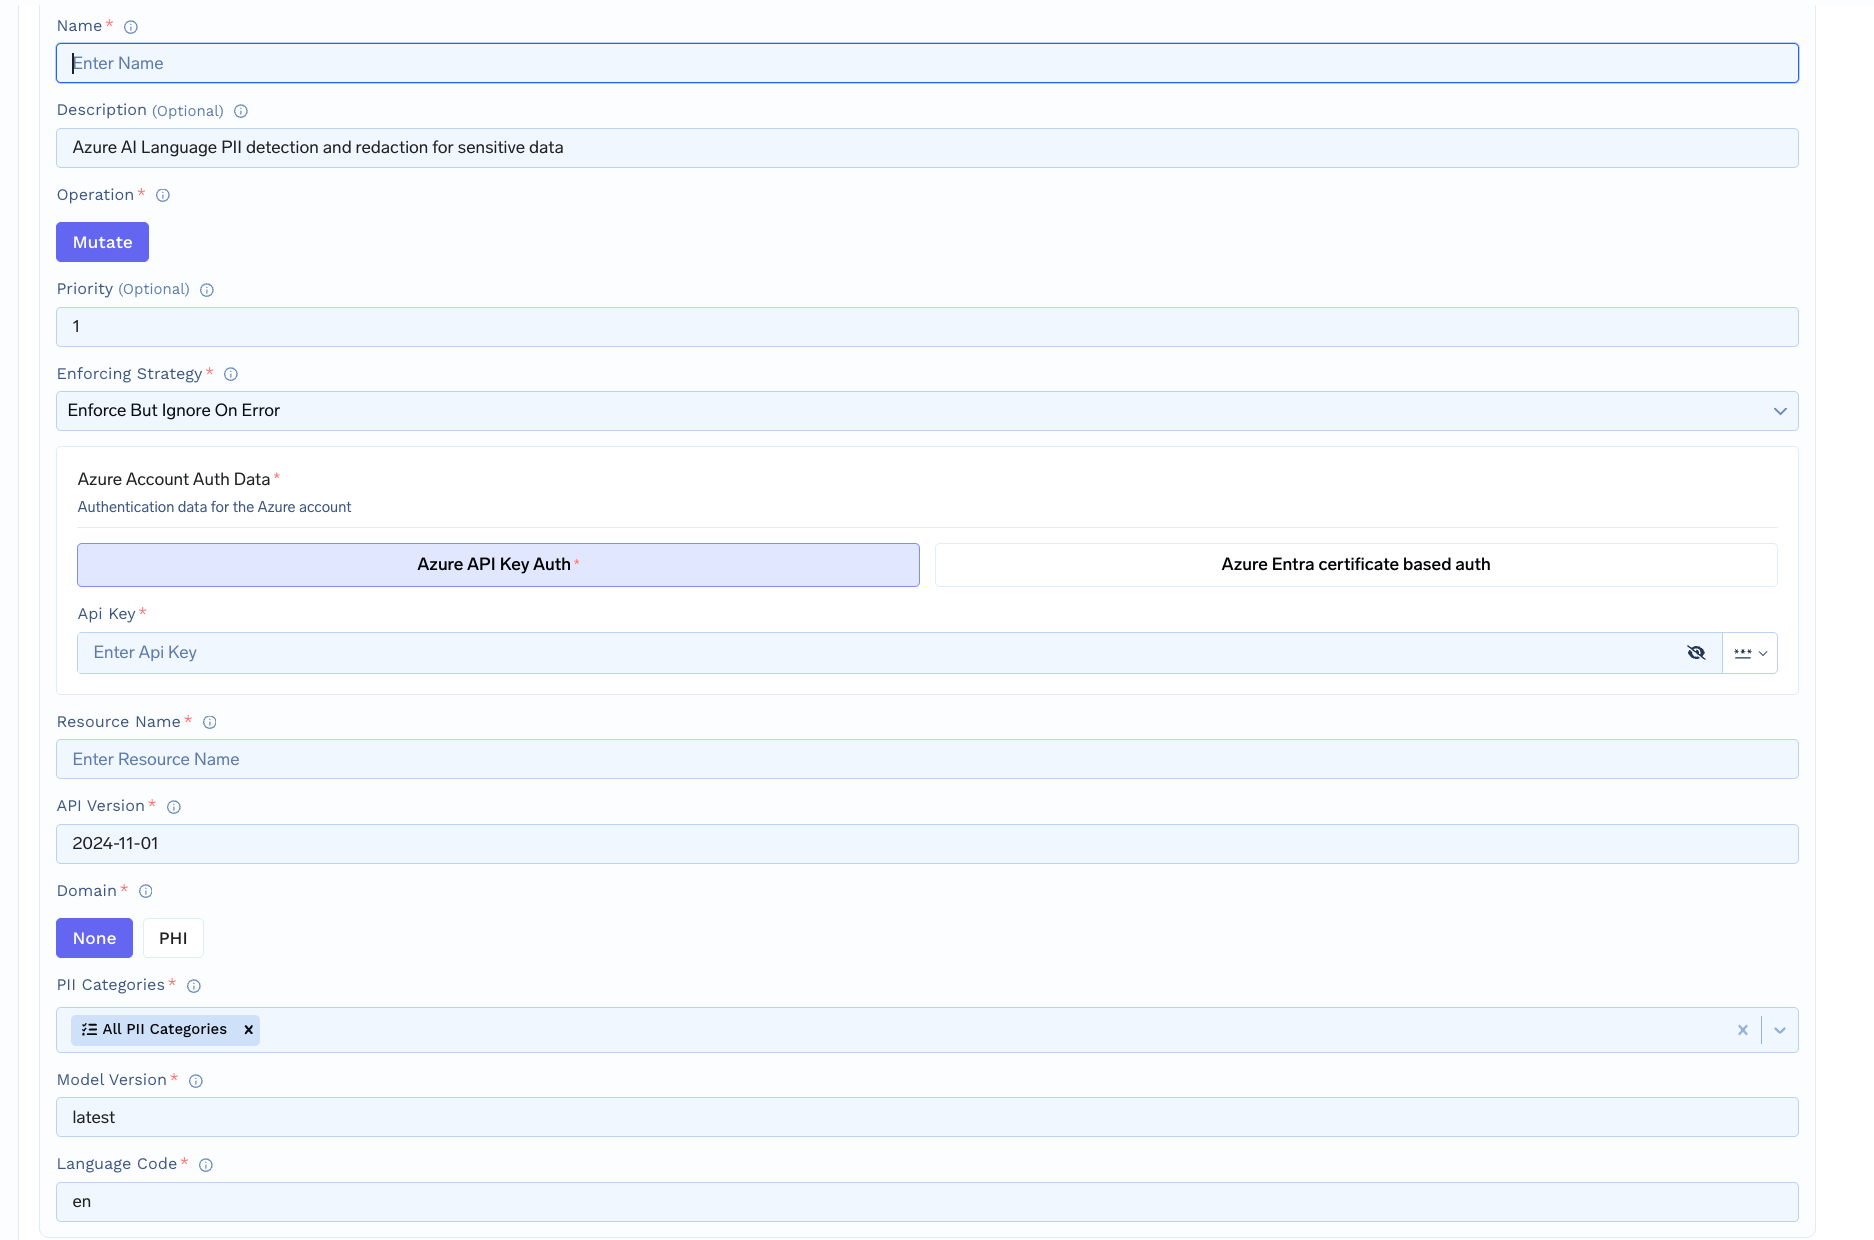Click the checklist icon in the All PII Categories chip

click(x=88, y=1029)
